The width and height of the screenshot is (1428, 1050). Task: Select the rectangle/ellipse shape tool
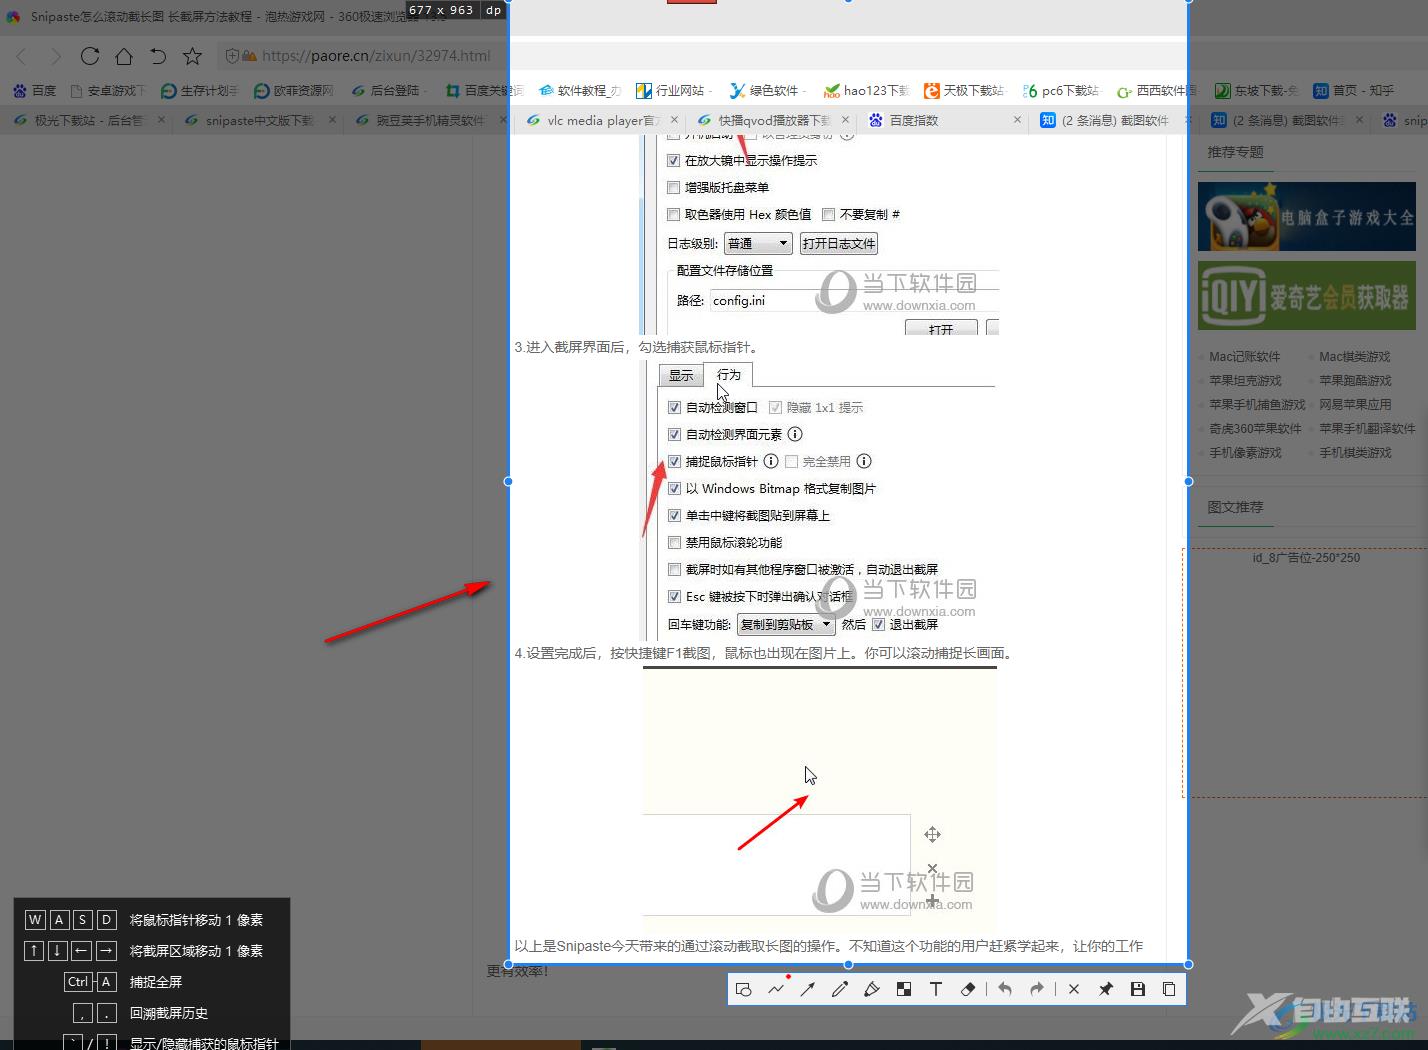743,989
